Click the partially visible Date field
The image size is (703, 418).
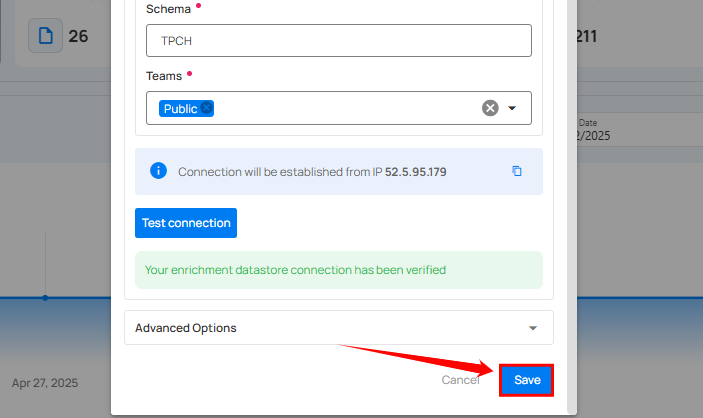point(600,129)
